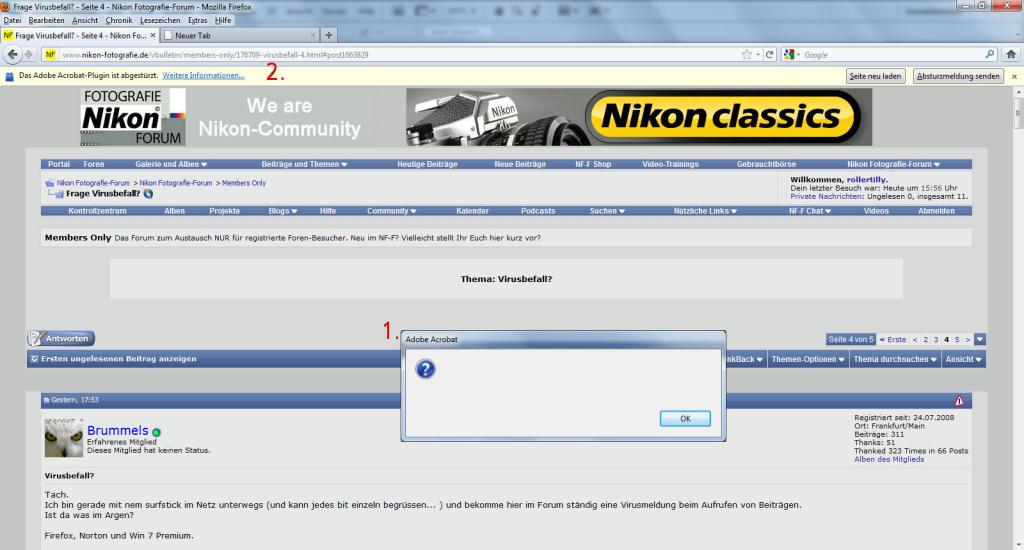This screenshot has height=550, width=1024.
Task: Click Seite neu laden button
Action: [874, 76]
